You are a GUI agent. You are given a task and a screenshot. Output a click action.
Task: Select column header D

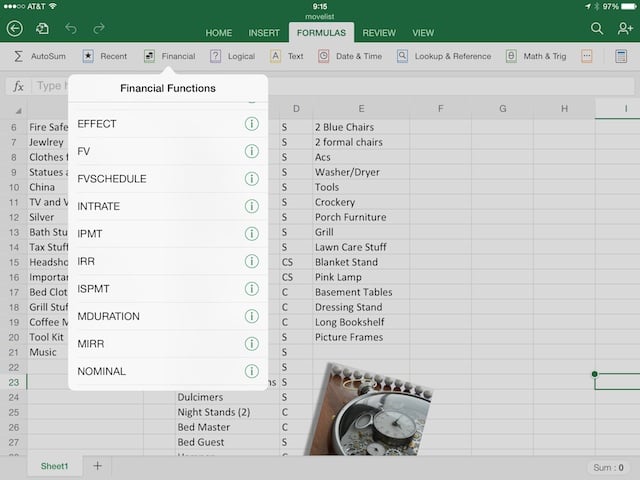click(x=296, y=109)
